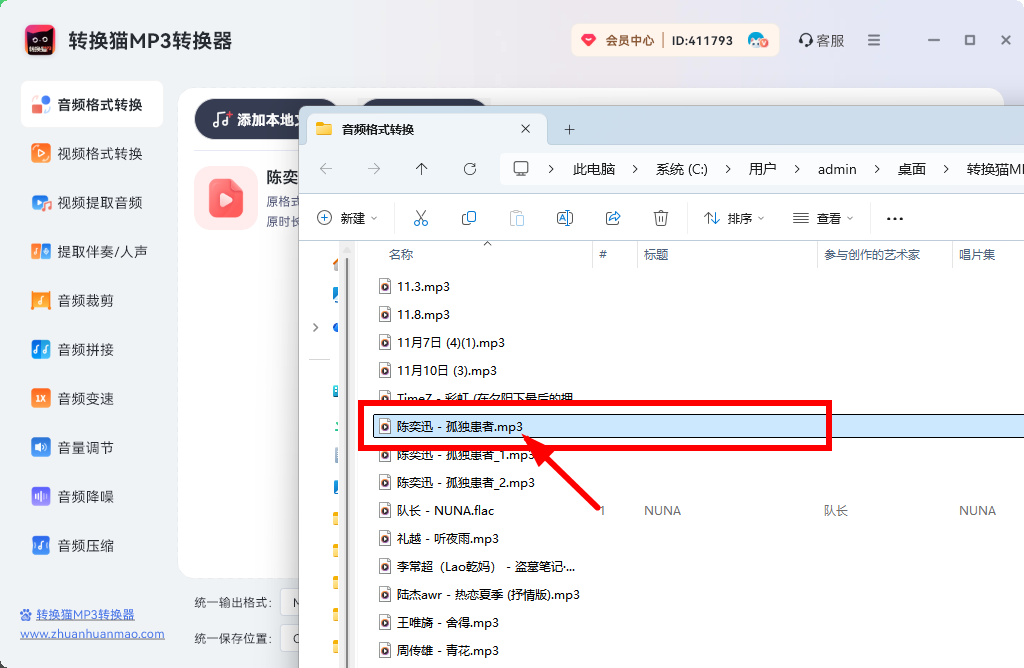Open the 音频裁剪 tool

(85, 301)
